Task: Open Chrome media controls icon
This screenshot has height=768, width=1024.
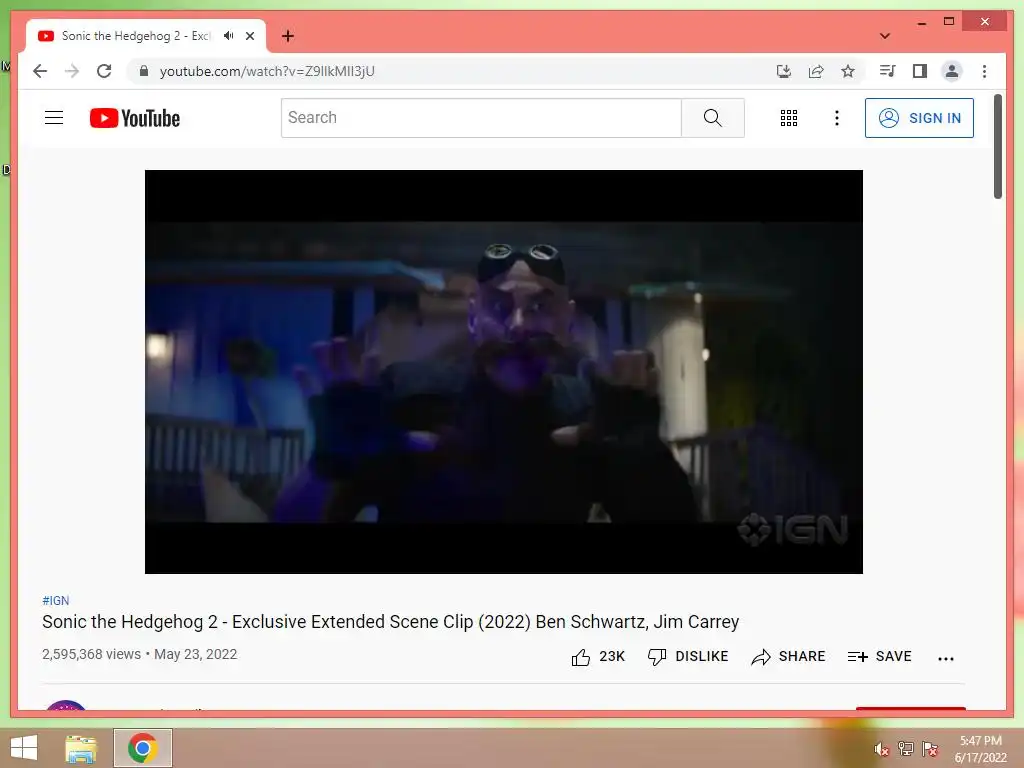Action: (888, 71)
